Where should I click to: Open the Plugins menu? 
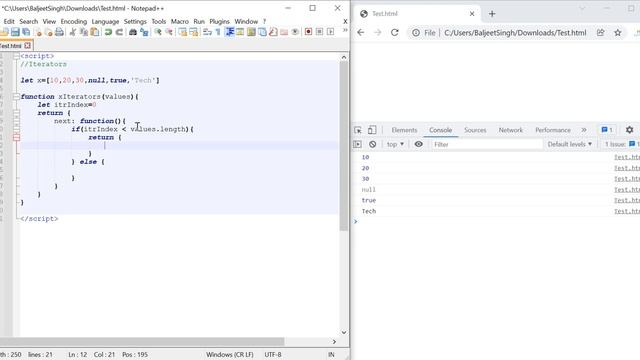219,21
